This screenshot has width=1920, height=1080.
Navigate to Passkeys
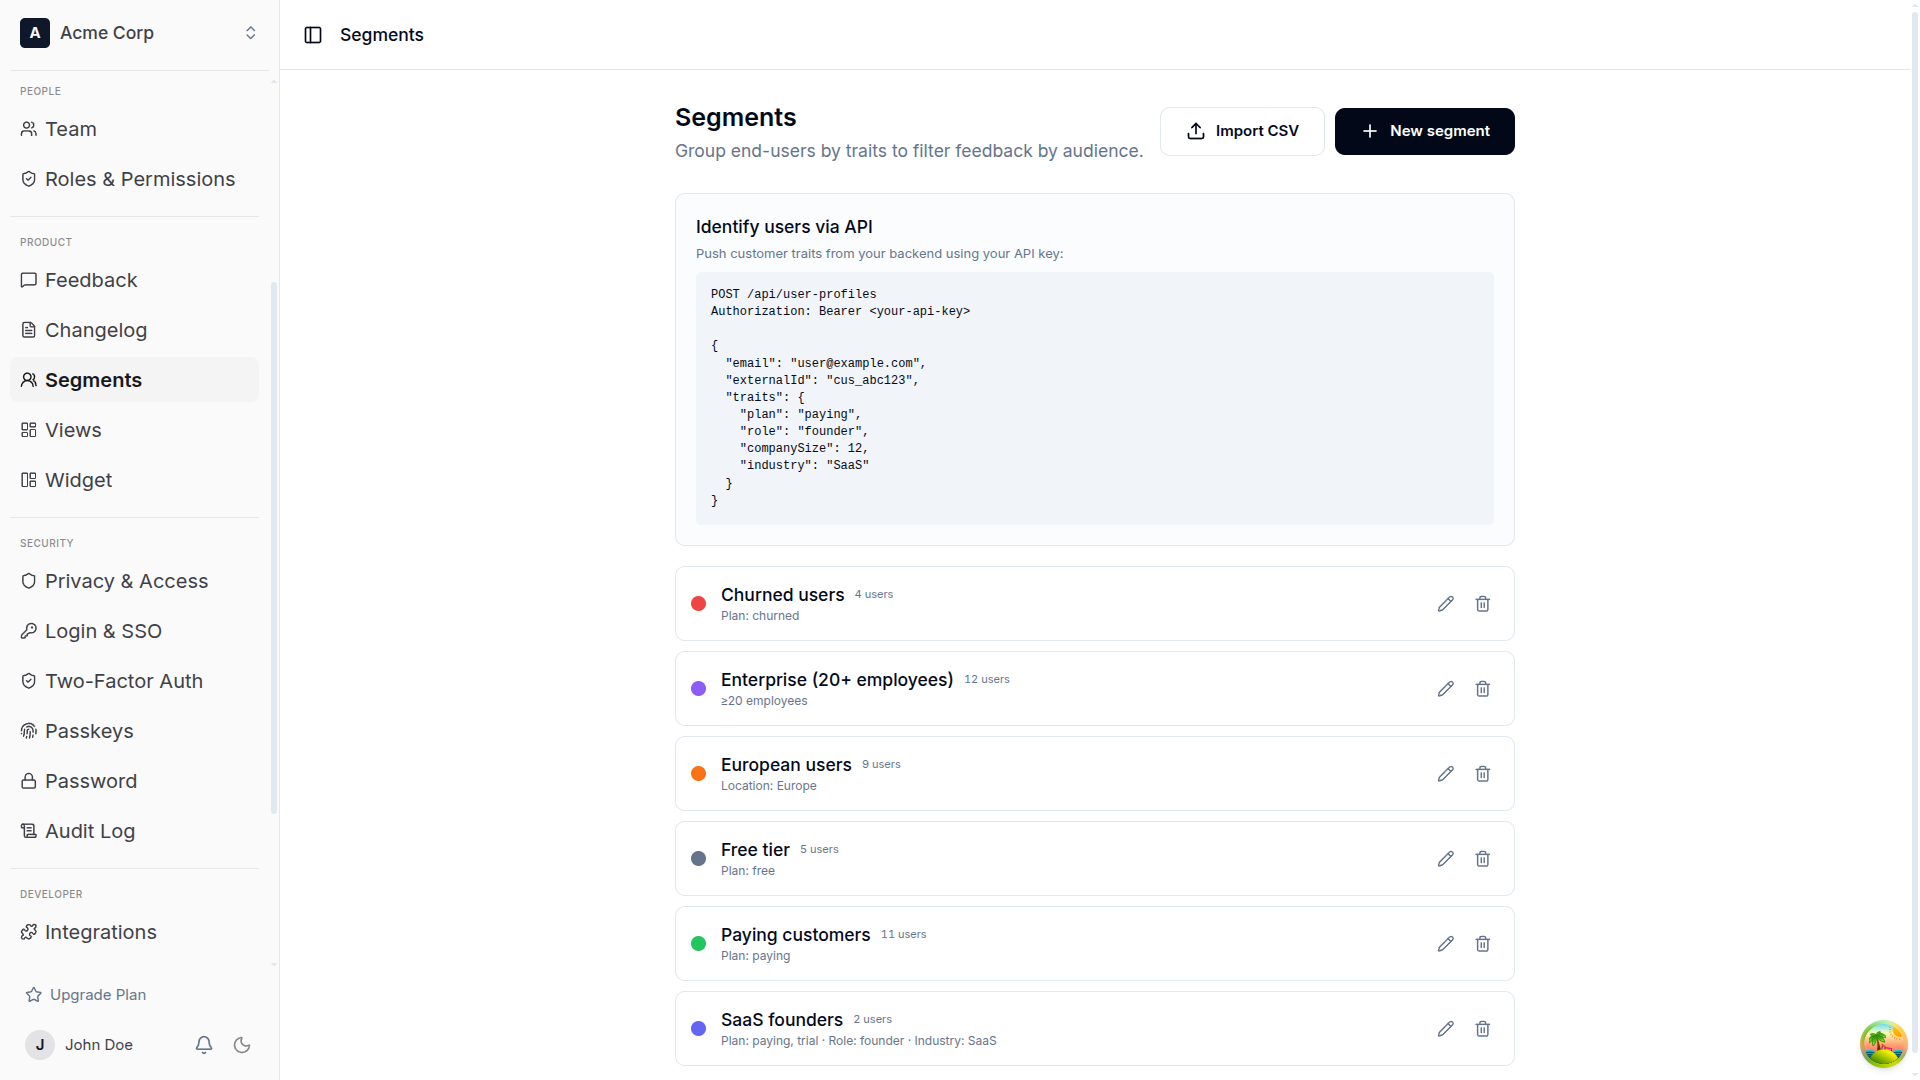pos(134,731)
